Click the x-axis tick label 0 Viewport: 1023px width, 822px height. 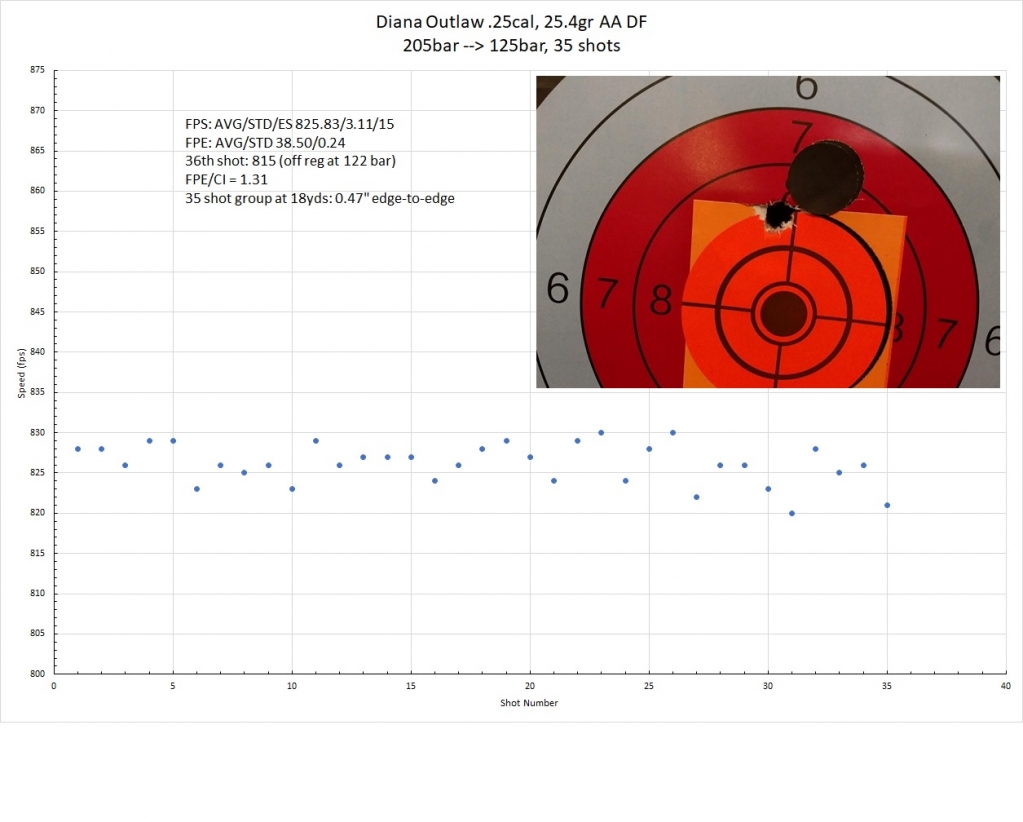54,686
